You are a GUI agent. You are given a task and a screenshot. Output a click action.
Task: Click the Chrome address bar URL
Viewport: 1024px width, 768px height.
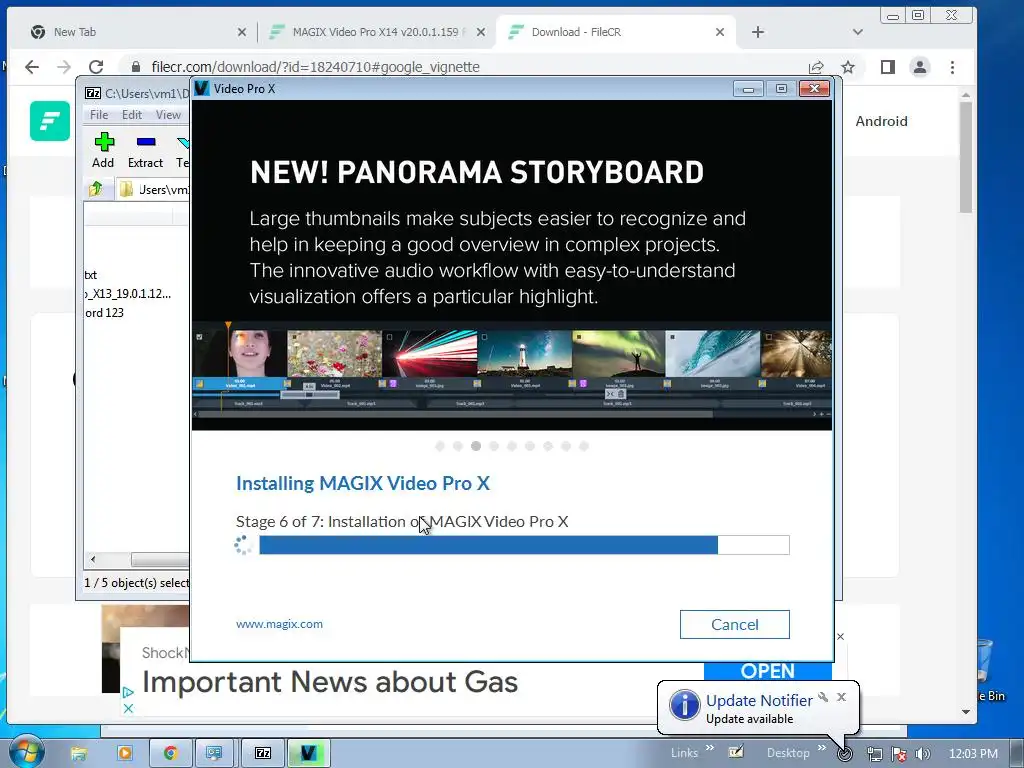click(315, 67)
